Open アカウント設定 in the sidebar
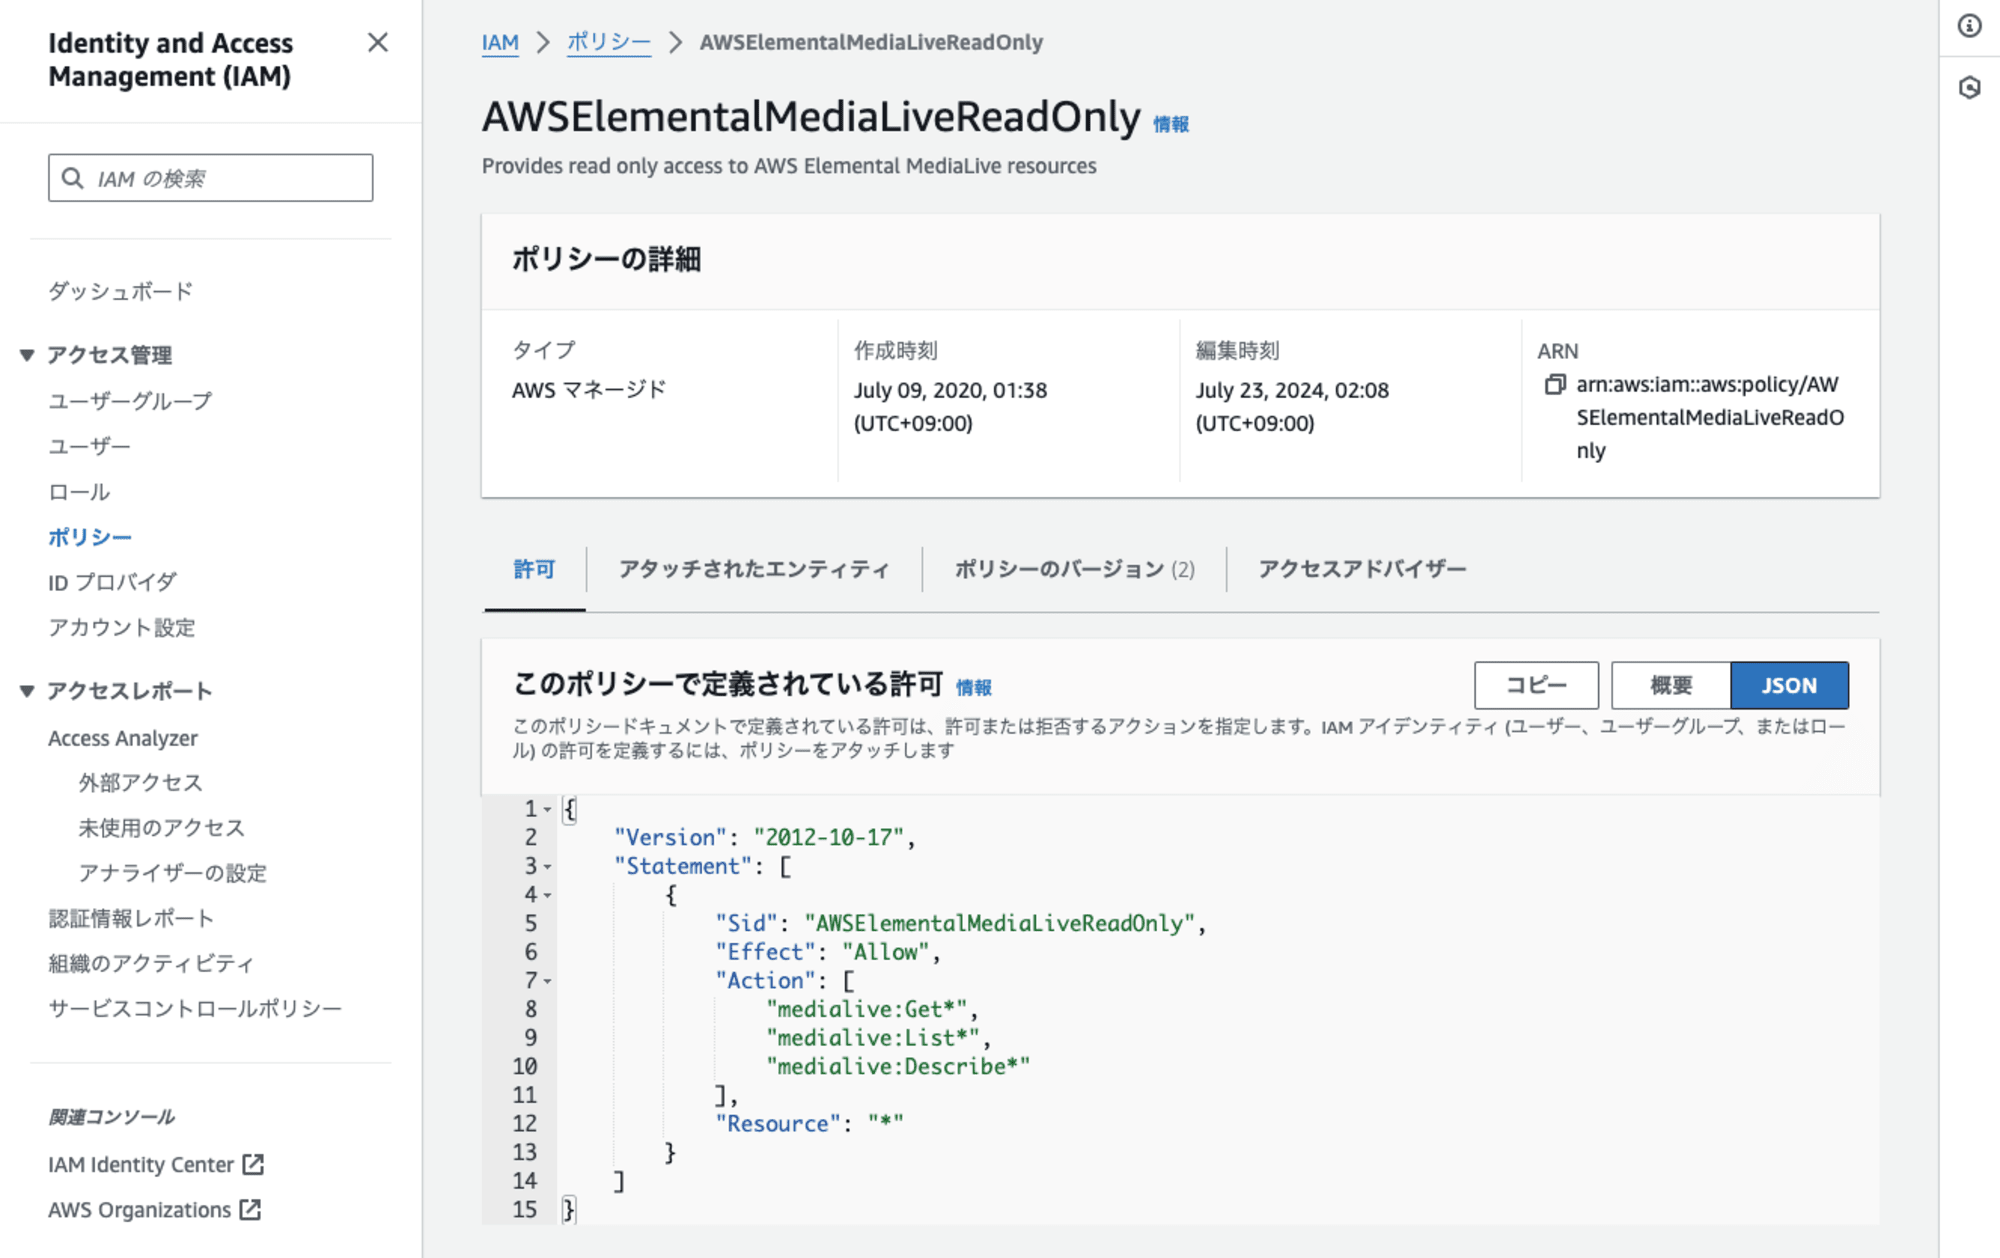2000x1258 pixels. click(122, 627)
